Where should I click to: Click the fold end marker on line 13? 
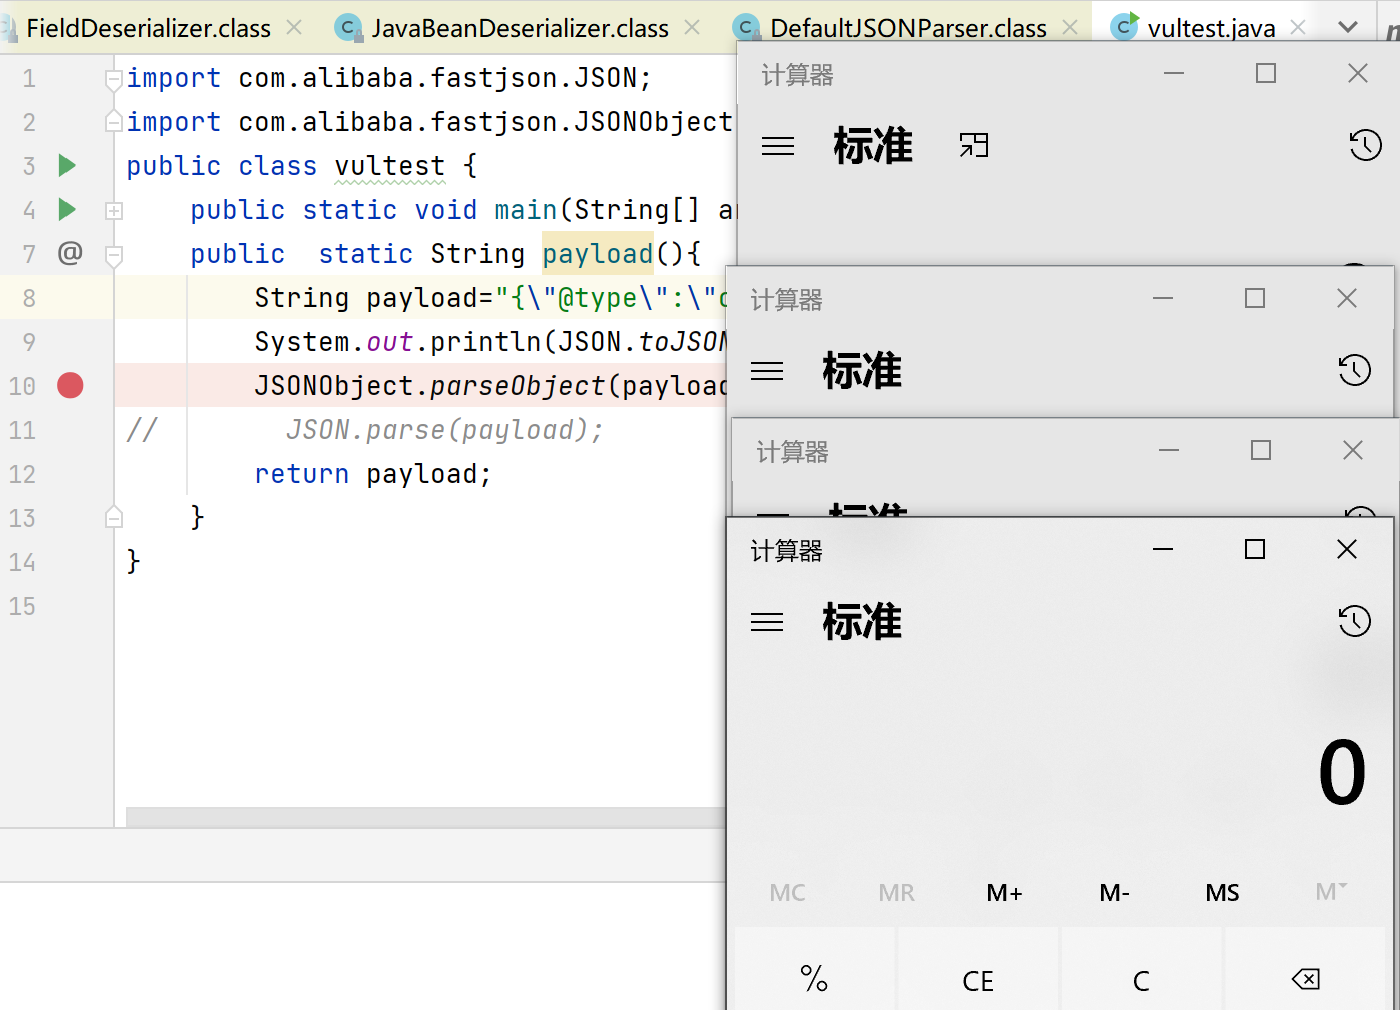click(x=114, y=517)
